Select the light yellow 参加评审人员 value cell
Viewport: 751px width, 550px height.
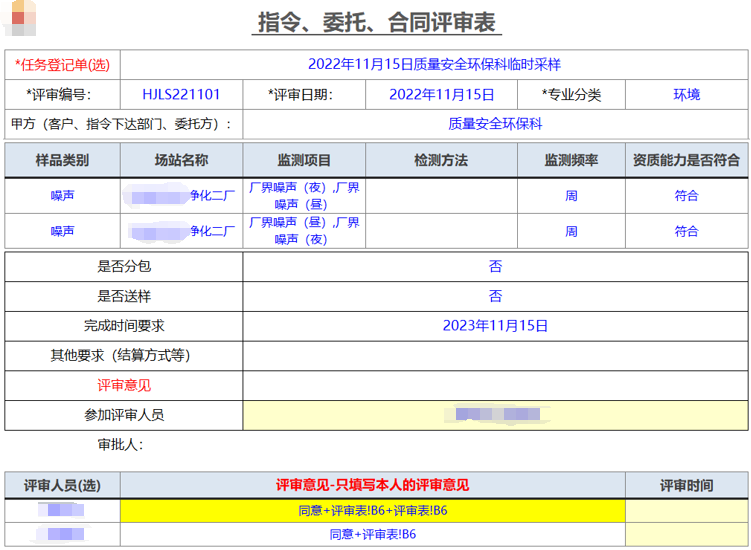click(x=495, y=415)
